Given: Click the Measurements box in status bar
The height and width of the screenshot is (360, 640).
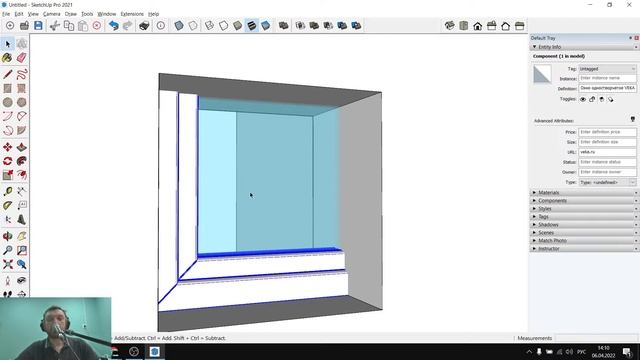Looking at the screenshot, I should pos(597,338).
